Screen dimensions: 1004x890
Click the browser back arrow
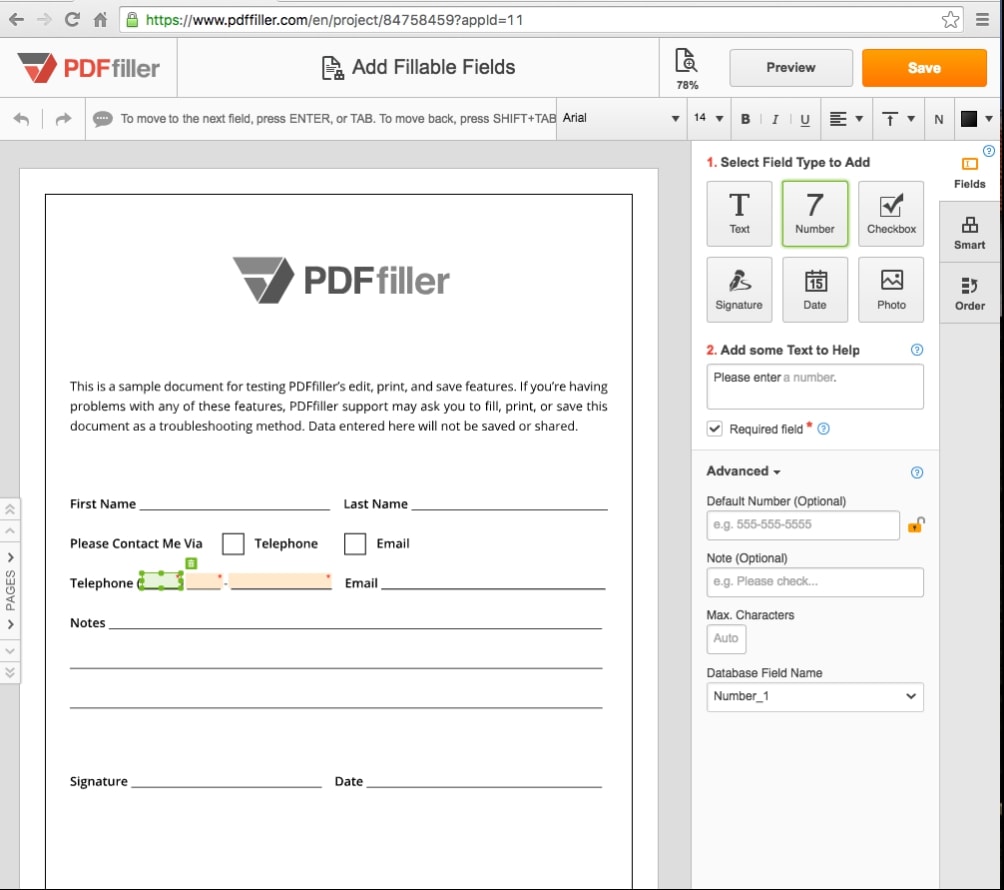(x=17, y=20)
